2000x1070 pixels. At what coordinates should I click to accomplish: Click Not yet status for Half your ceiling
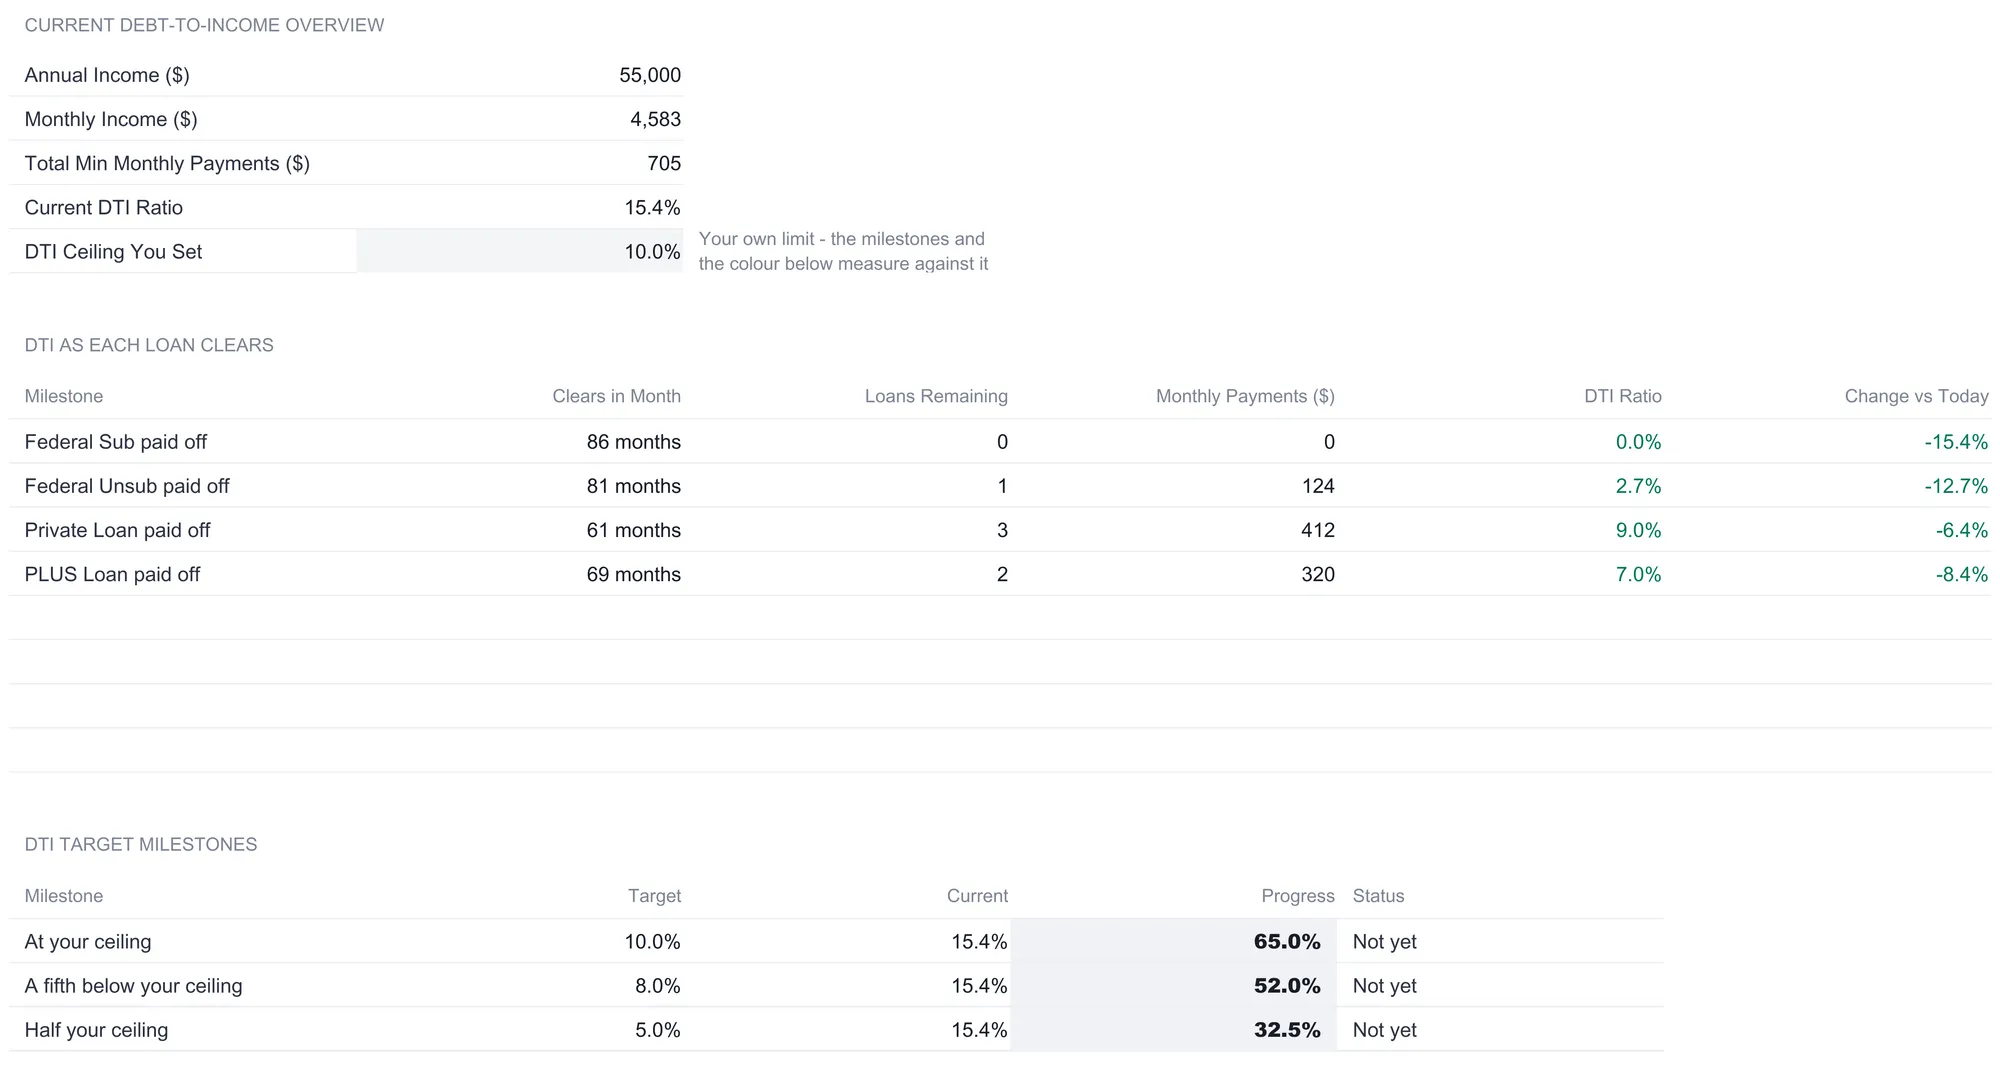pos(1384,1029)
